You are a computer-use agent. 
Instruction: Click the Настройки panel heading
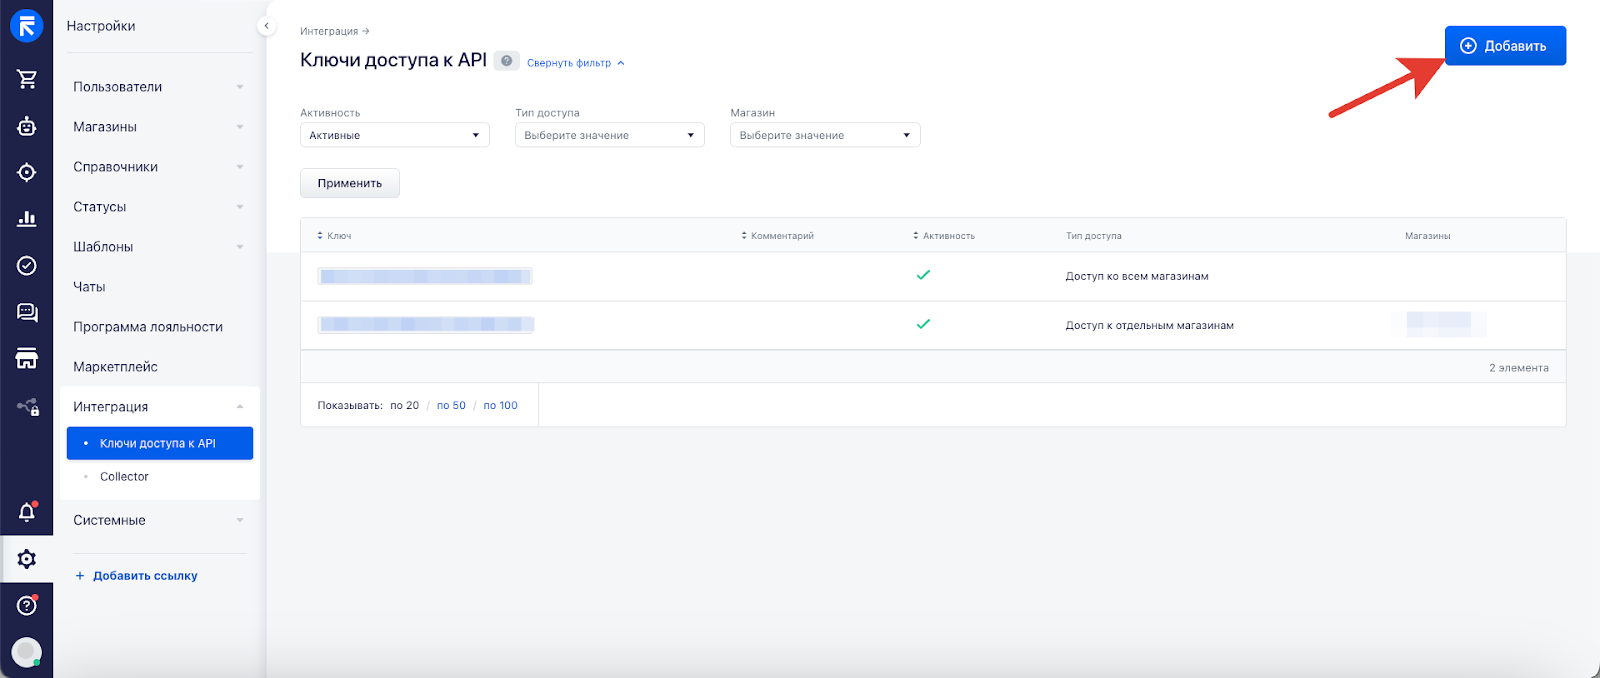click(101, 26)
